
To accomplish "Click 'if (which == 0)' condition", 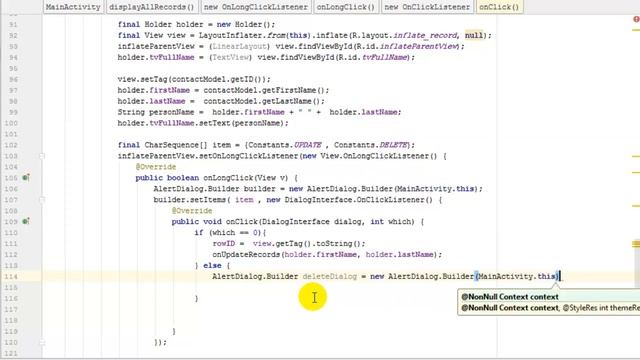I will (x=228, y=233).
